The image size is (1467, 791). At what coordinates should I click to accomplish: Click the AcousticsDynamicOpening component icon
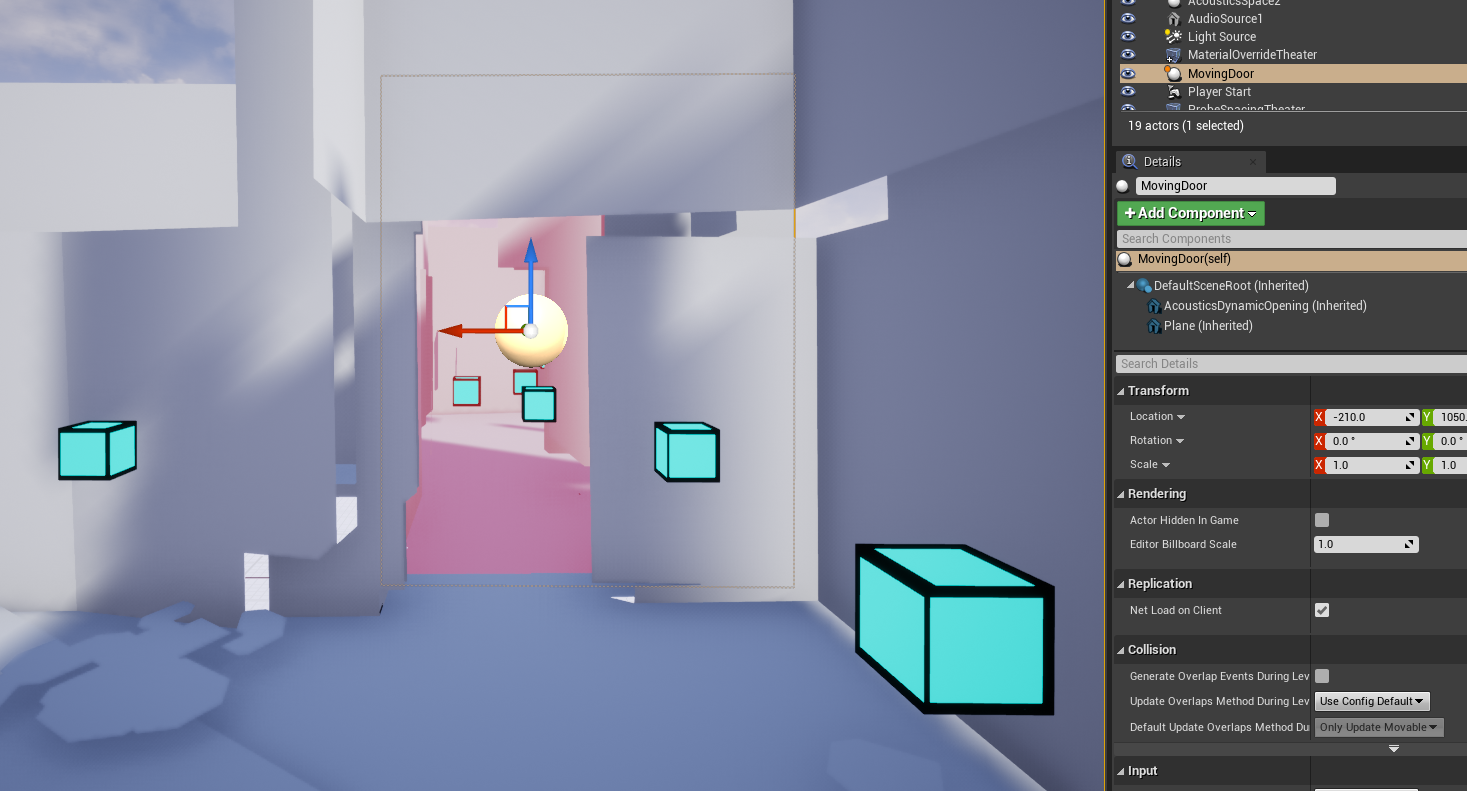click(1154, 306)
